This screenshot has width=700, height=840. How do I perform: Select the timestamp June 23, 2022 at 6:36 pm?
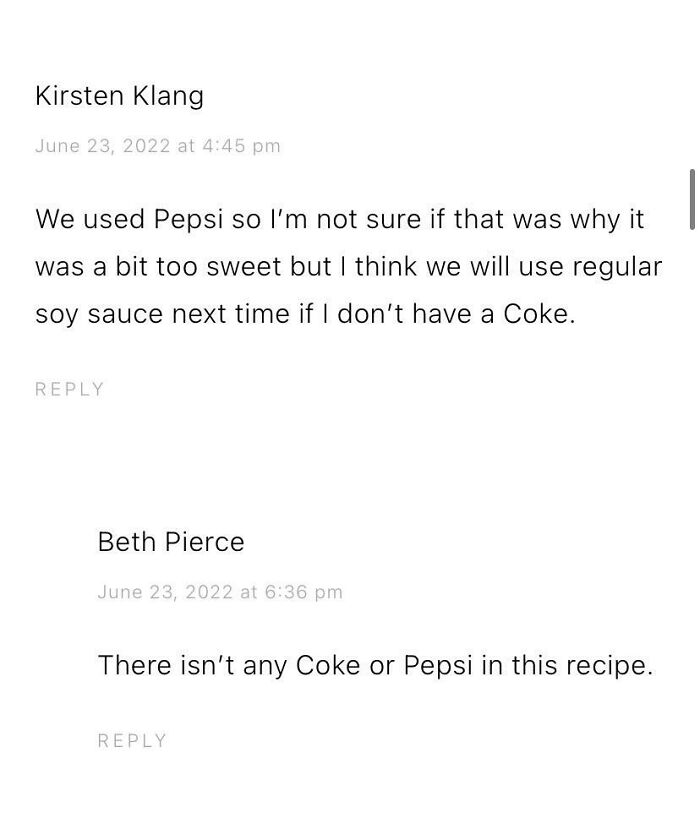pyautogui.click(x=220, y=592)
